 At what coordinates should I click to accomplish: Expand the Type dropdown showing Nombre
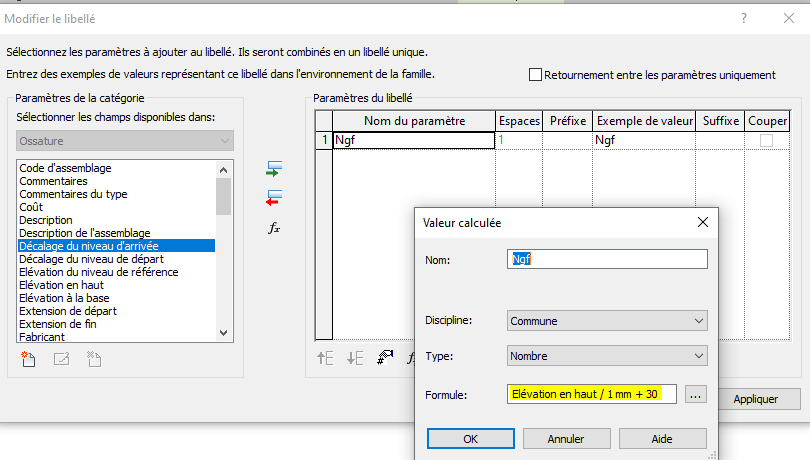[x=607, y=355]
